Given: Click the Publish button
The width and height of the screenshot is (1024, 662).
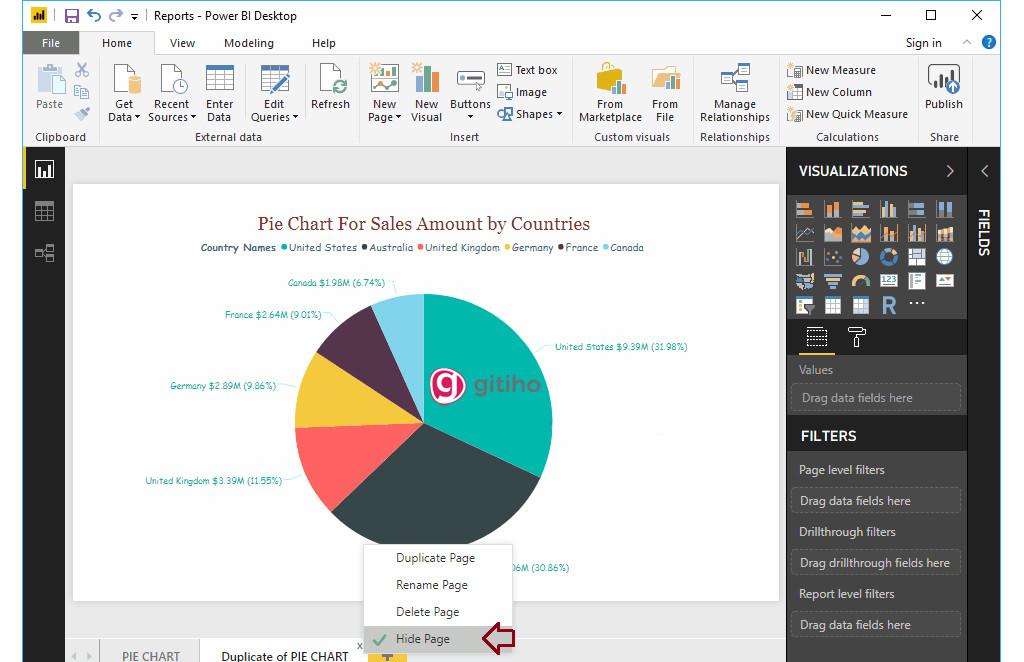Looking at the screenshot, I should point(944,87).
